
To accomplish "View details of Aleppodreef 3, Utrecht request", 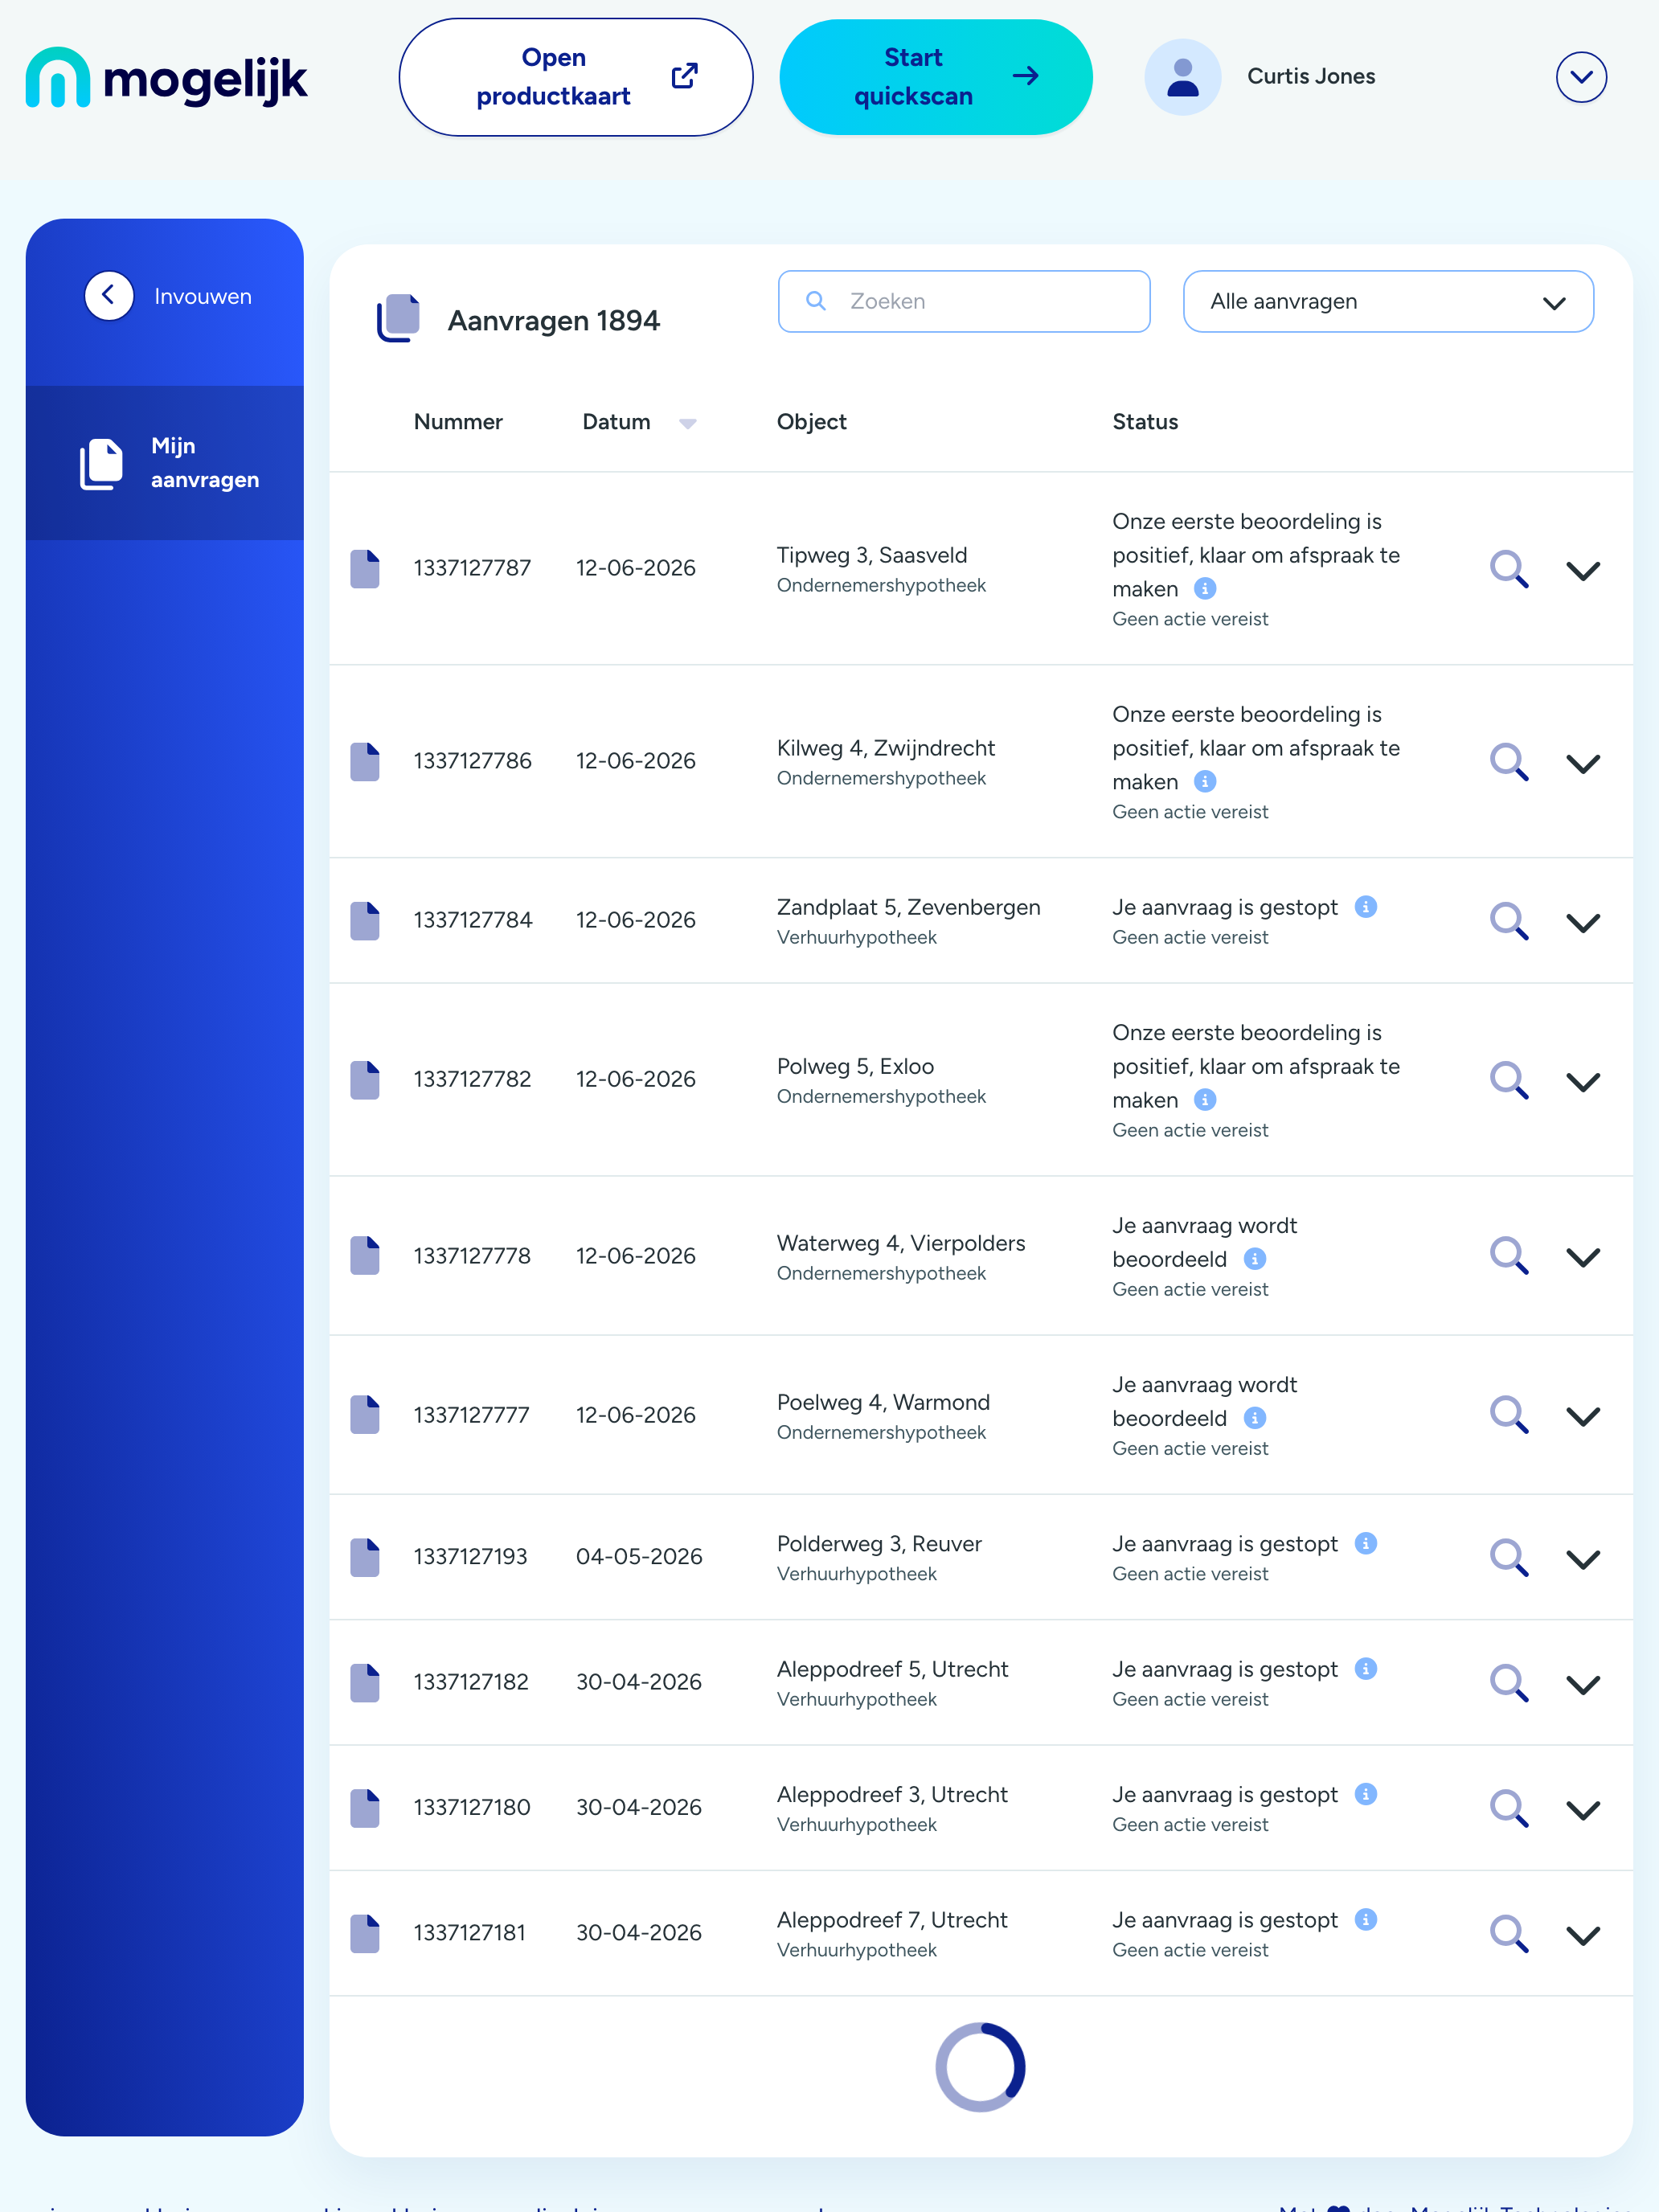I will click(x=1509, y=1808).
